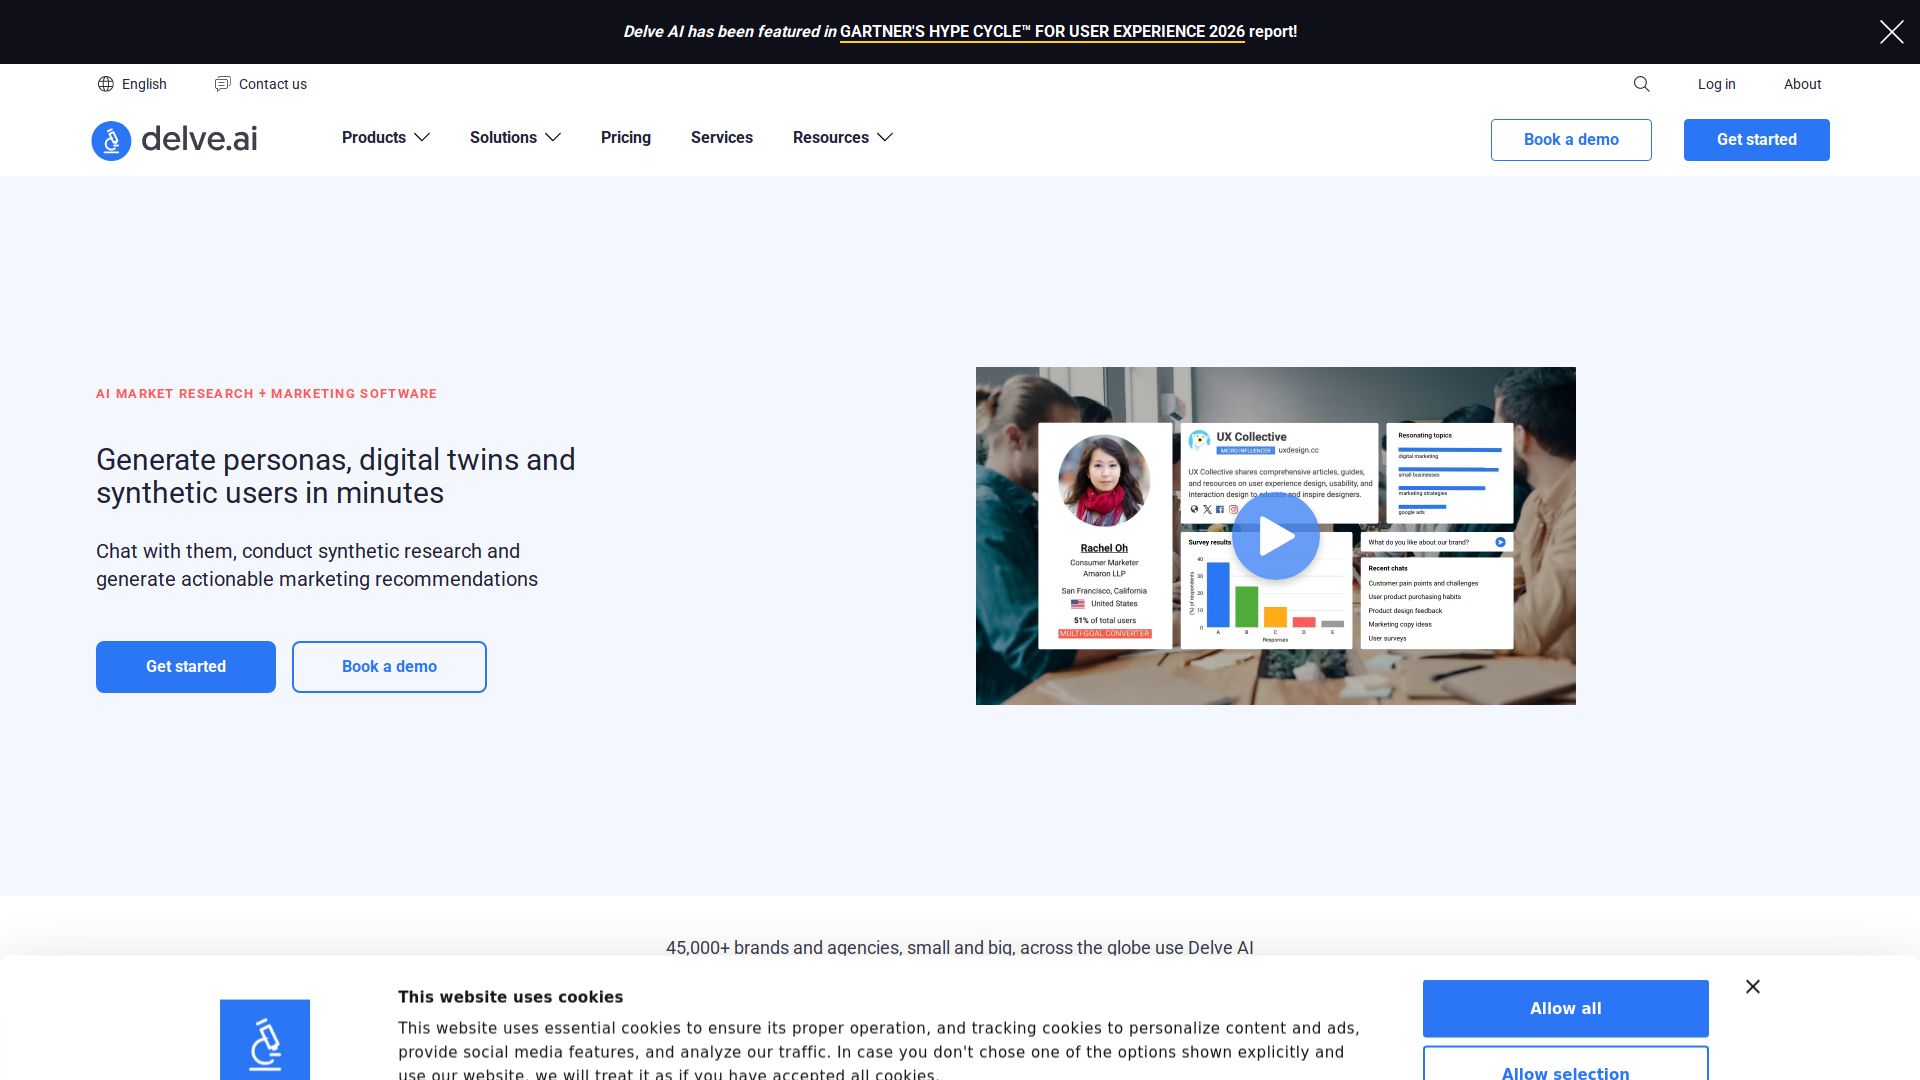Image resolution: width=1920 pixels, height=1080 pixels.
Task: Click Get started in header
Action: (1757, 140)
